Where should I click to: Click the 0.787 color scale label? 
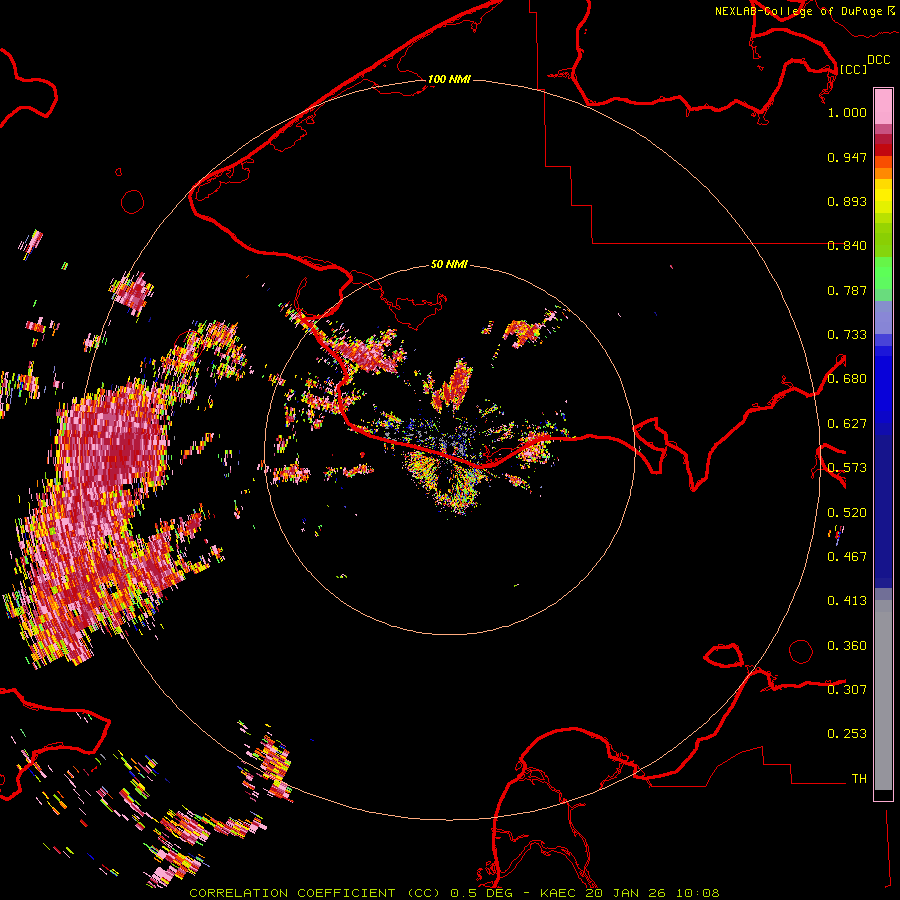point(847,290)
